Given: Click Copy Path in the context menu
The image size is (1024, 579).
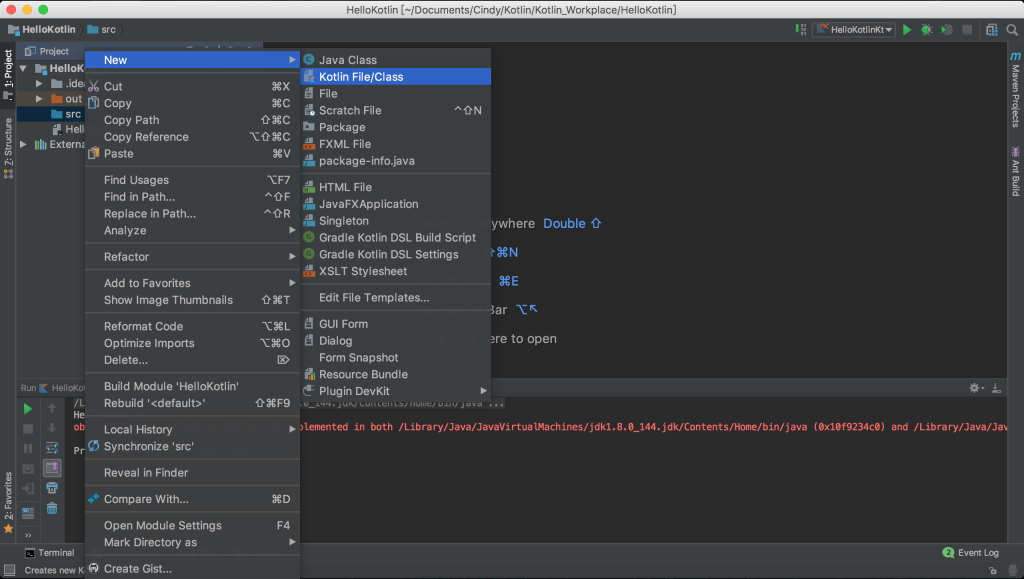Looking at the screenshot, I should [192, 120].
